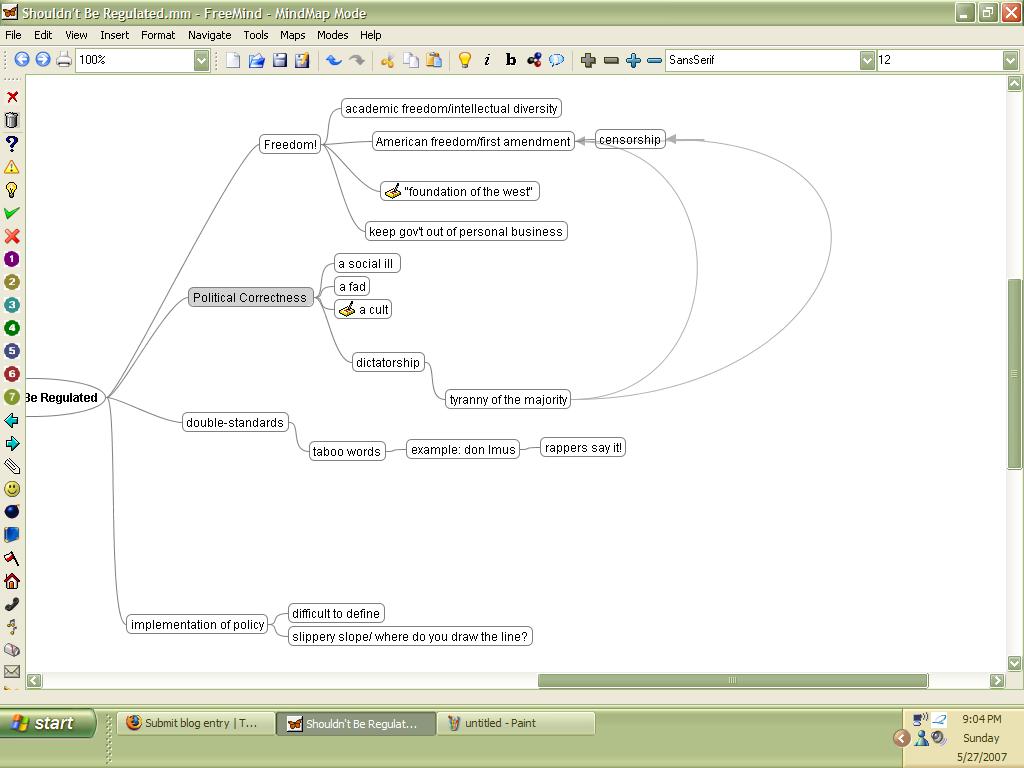This screenshot has width=1024, height=768.
Task: Toggle bold formatting
Action: (511, 61)
